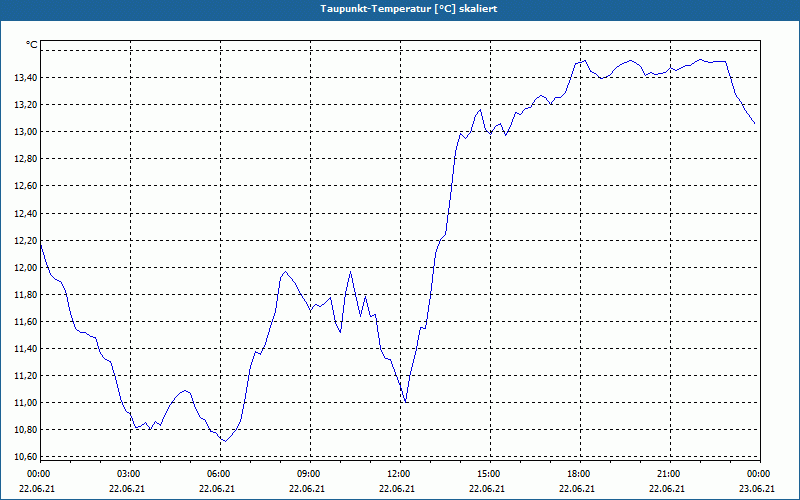Click the 11,80 y-axis label
The image size is (800, 500).
pyautogui.click(x=25, y=294)
